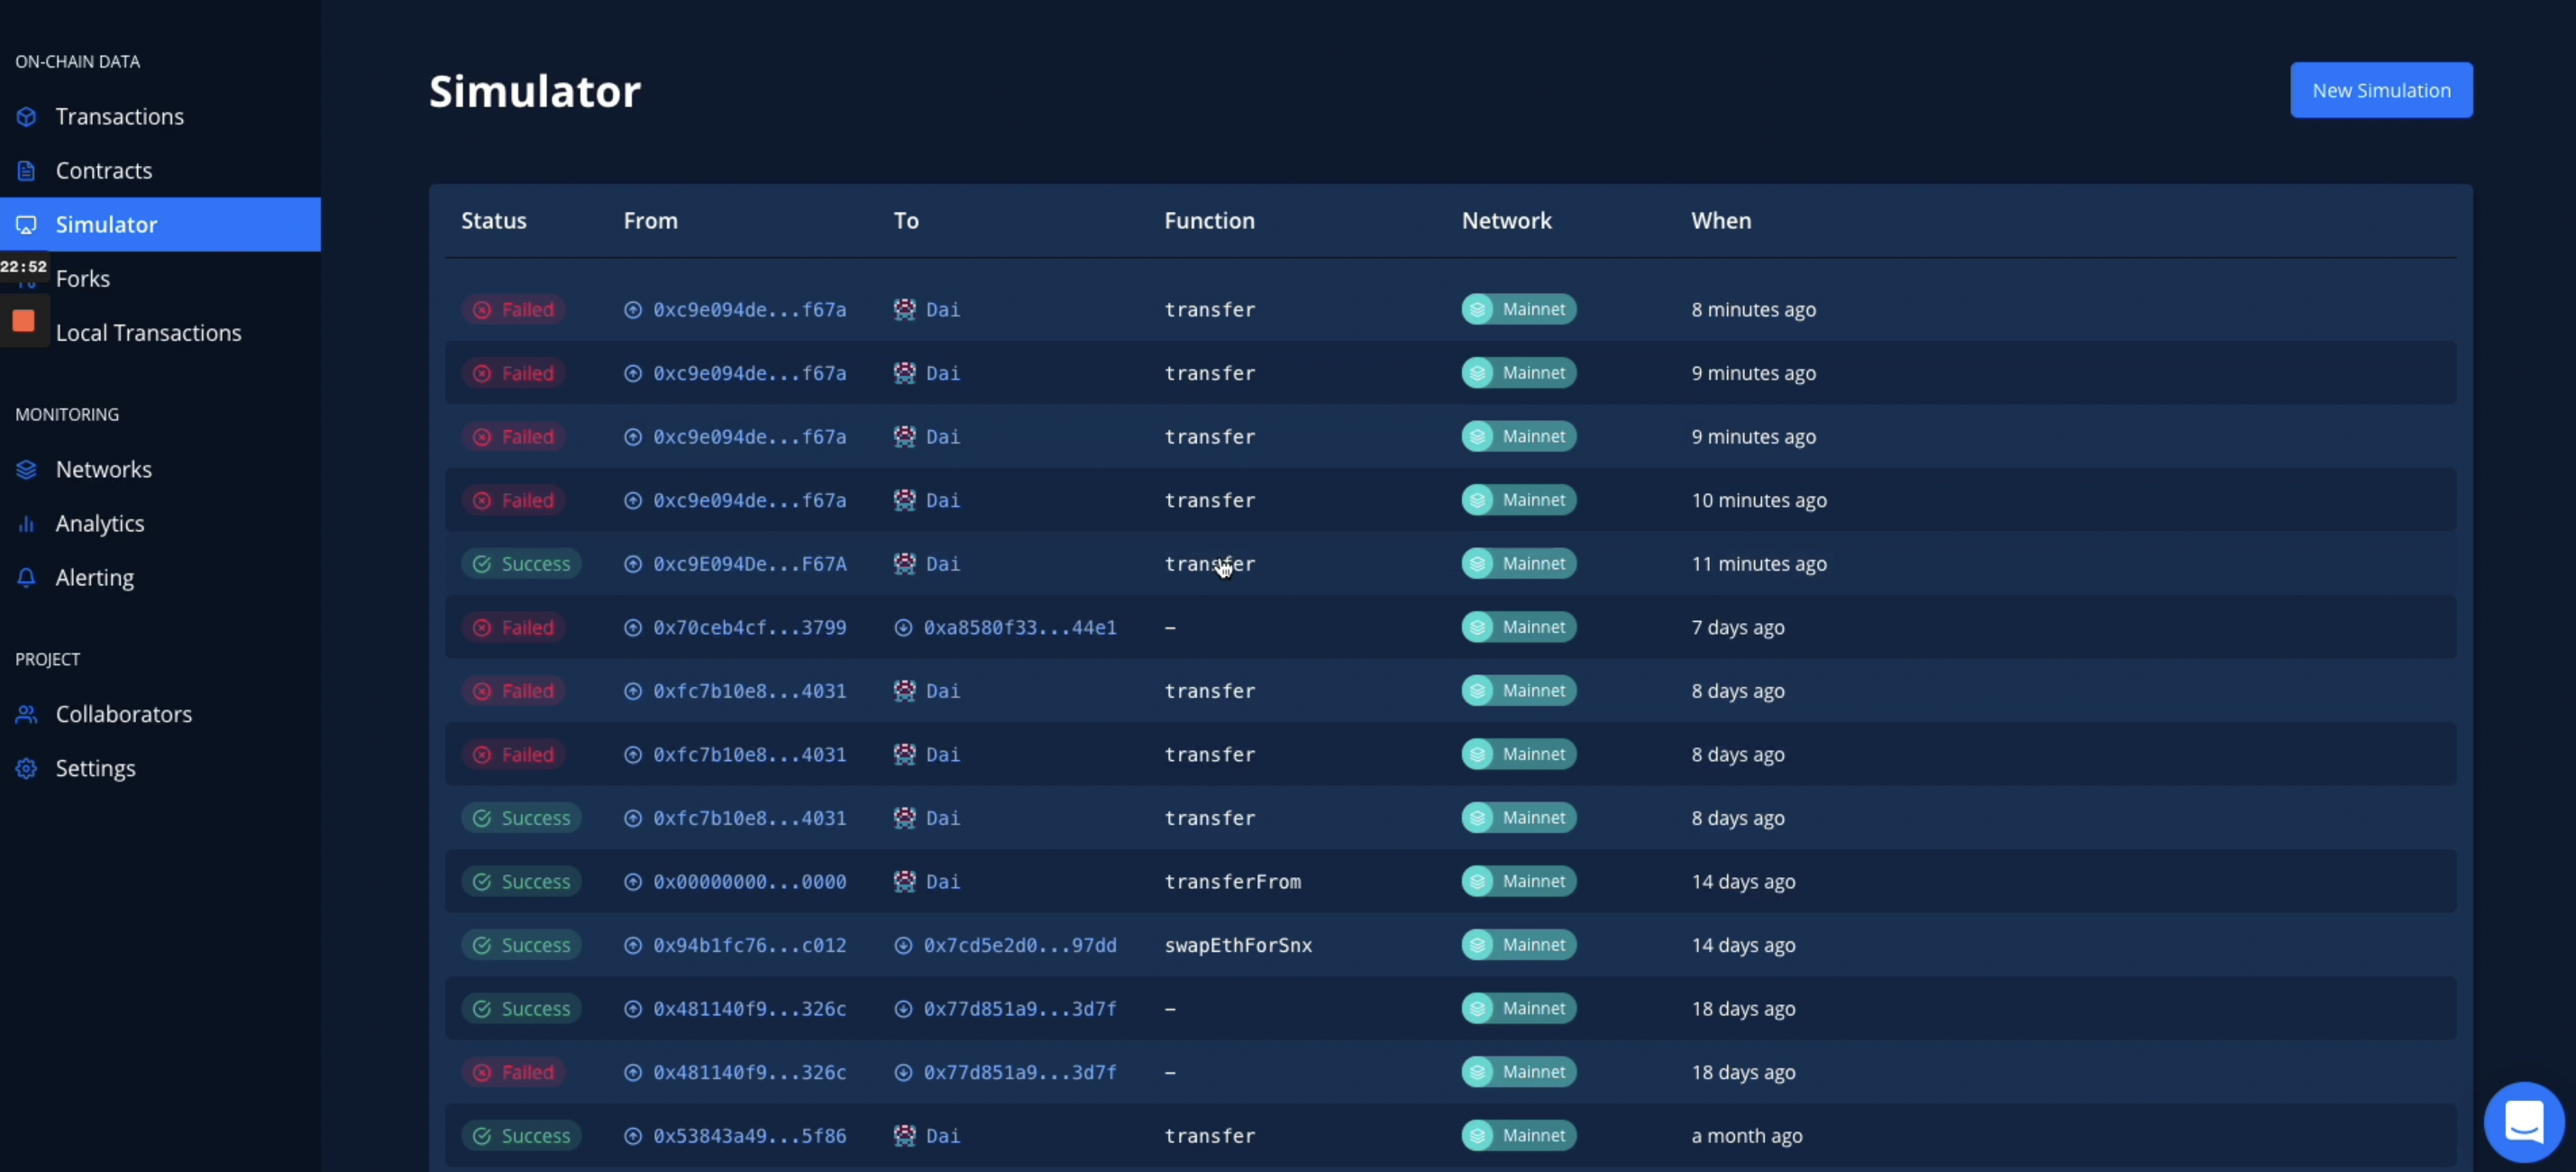
Task: Start a New Simulation
Action: 2381,90
